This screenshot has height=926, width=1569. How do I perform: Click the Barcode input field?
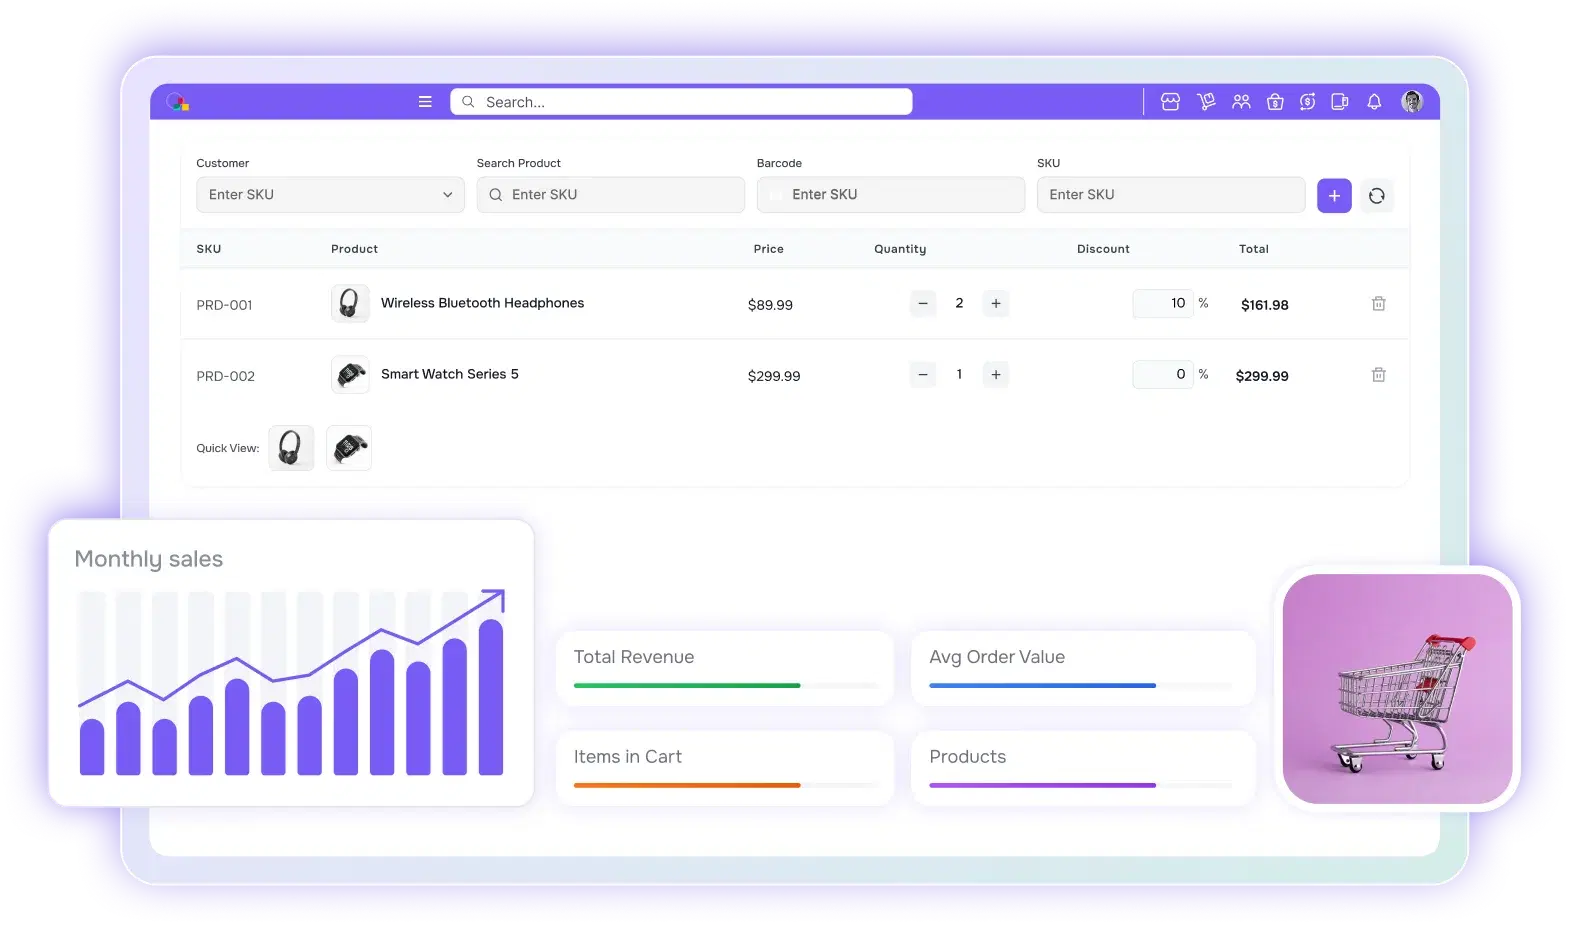point(890,195)
